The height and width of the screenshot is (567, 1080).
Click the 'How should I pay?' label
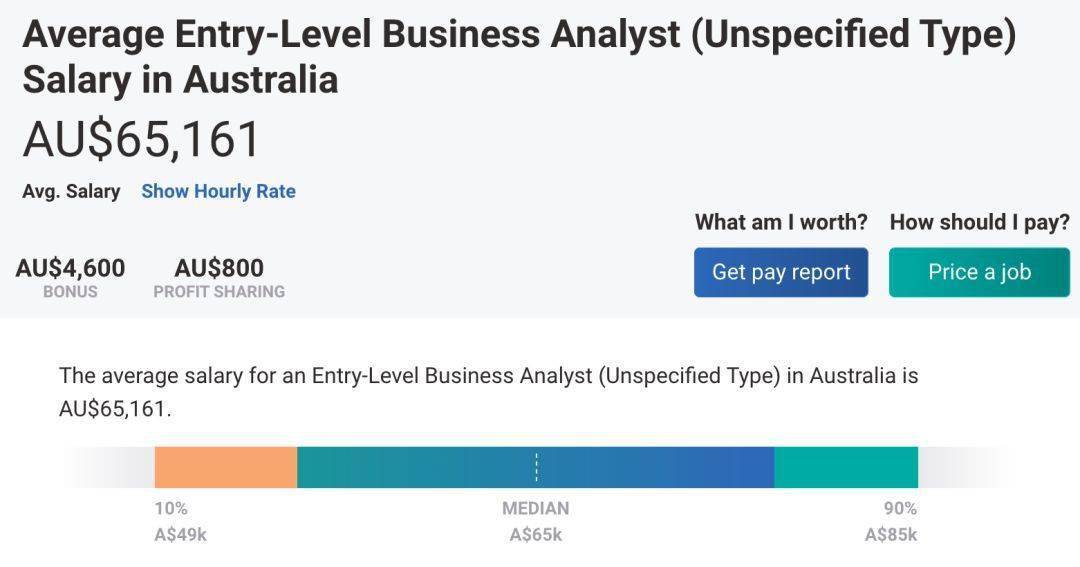(979, 222)
